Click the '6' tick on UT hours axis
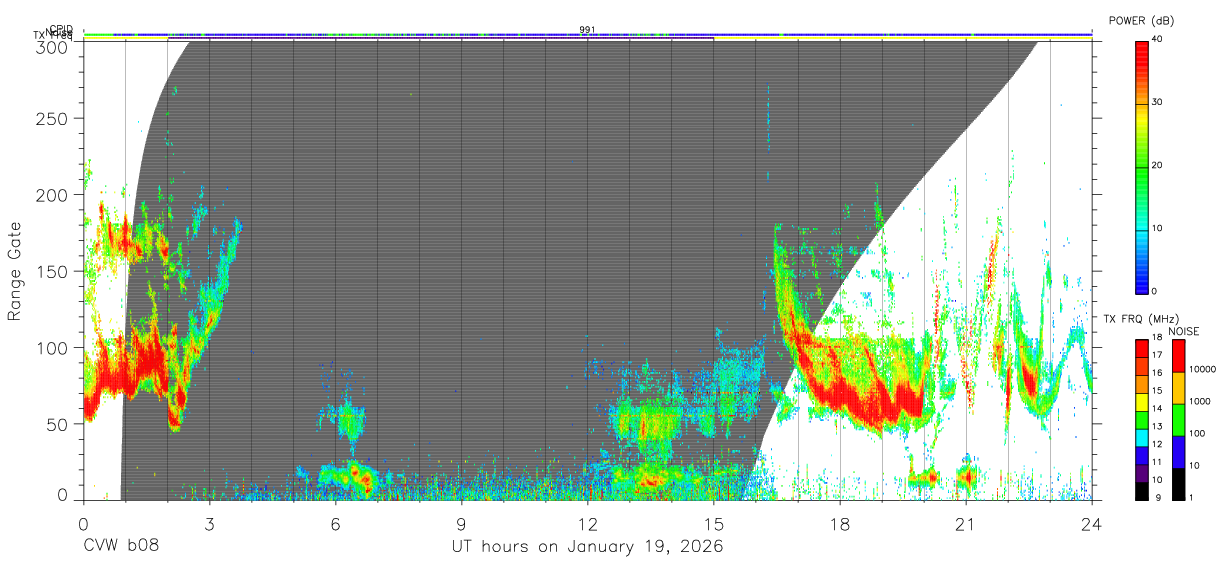This screenshot has height=567, width=1228. point(335,522)
